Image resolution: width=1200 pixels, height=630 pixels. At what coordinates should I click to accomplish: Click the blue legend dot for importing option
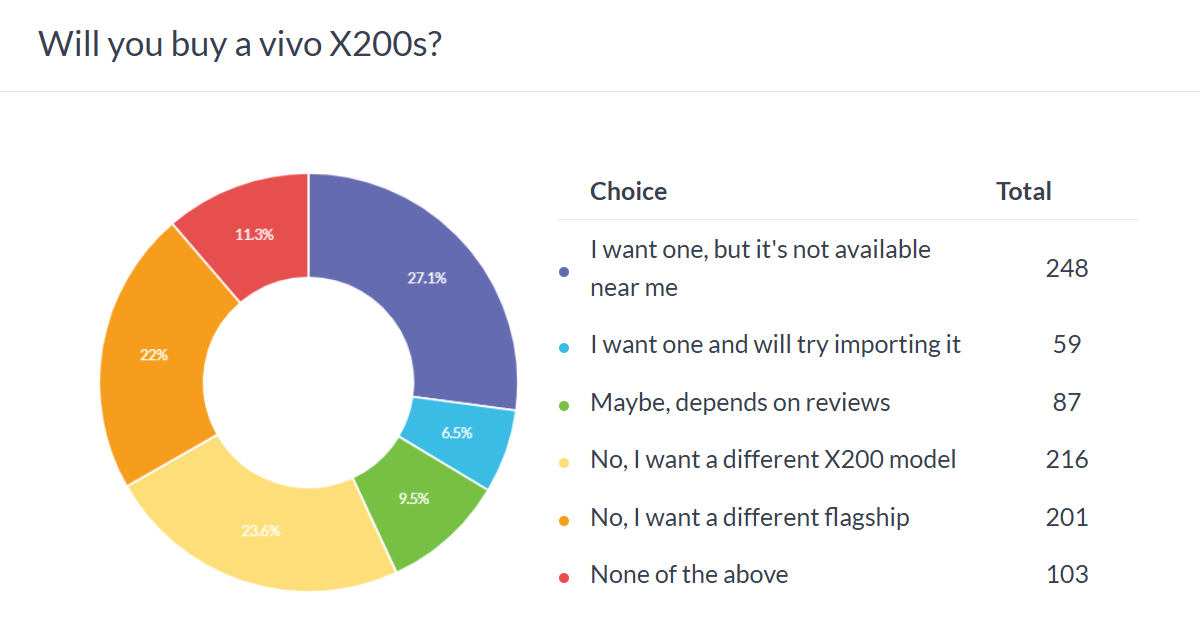pos(565,347)
